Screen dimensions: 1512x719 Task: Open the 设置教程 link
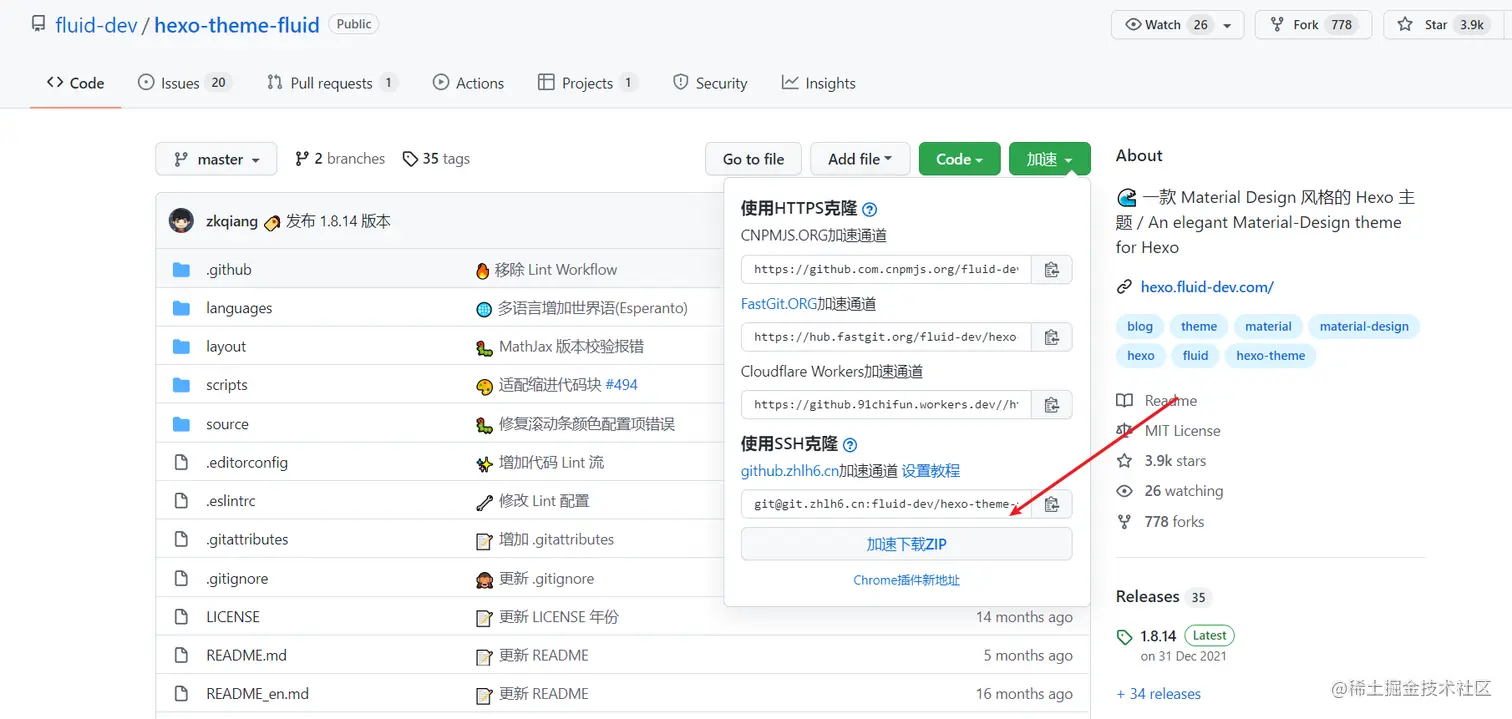[x=931, y=471]
